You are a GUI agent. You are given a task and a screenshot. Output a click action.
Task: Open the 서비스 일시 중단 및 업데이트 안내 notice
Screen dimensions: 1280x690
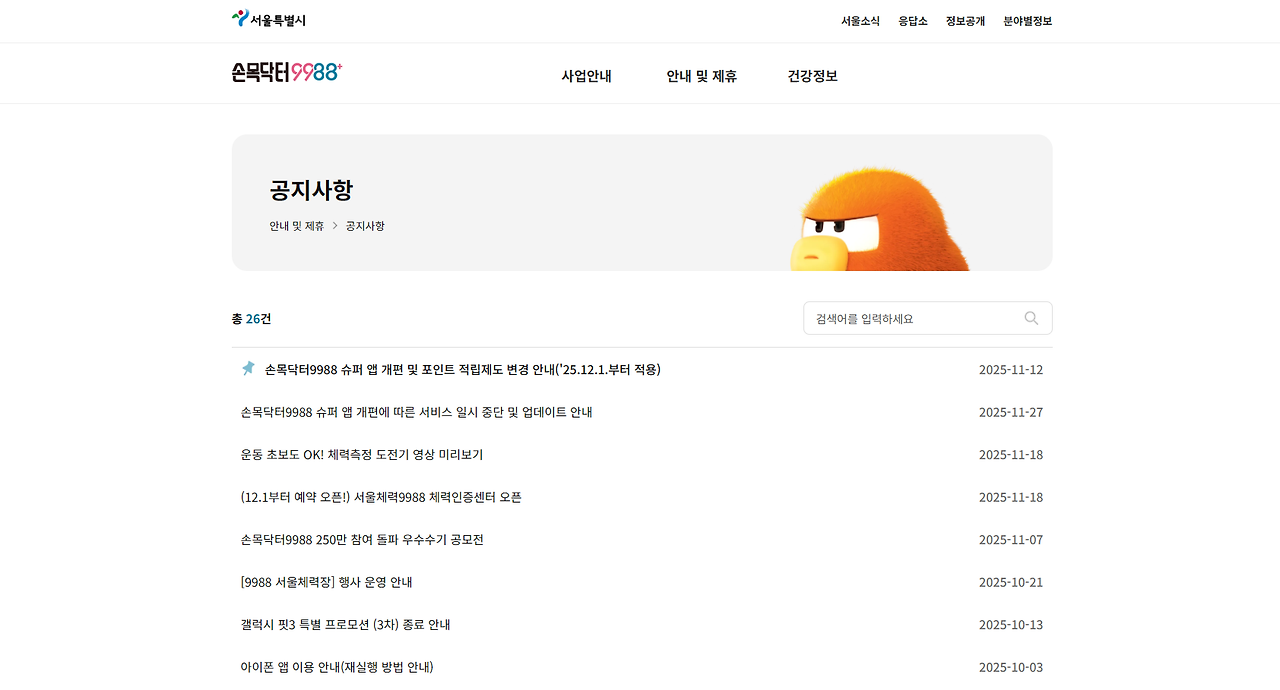[416, 412]
